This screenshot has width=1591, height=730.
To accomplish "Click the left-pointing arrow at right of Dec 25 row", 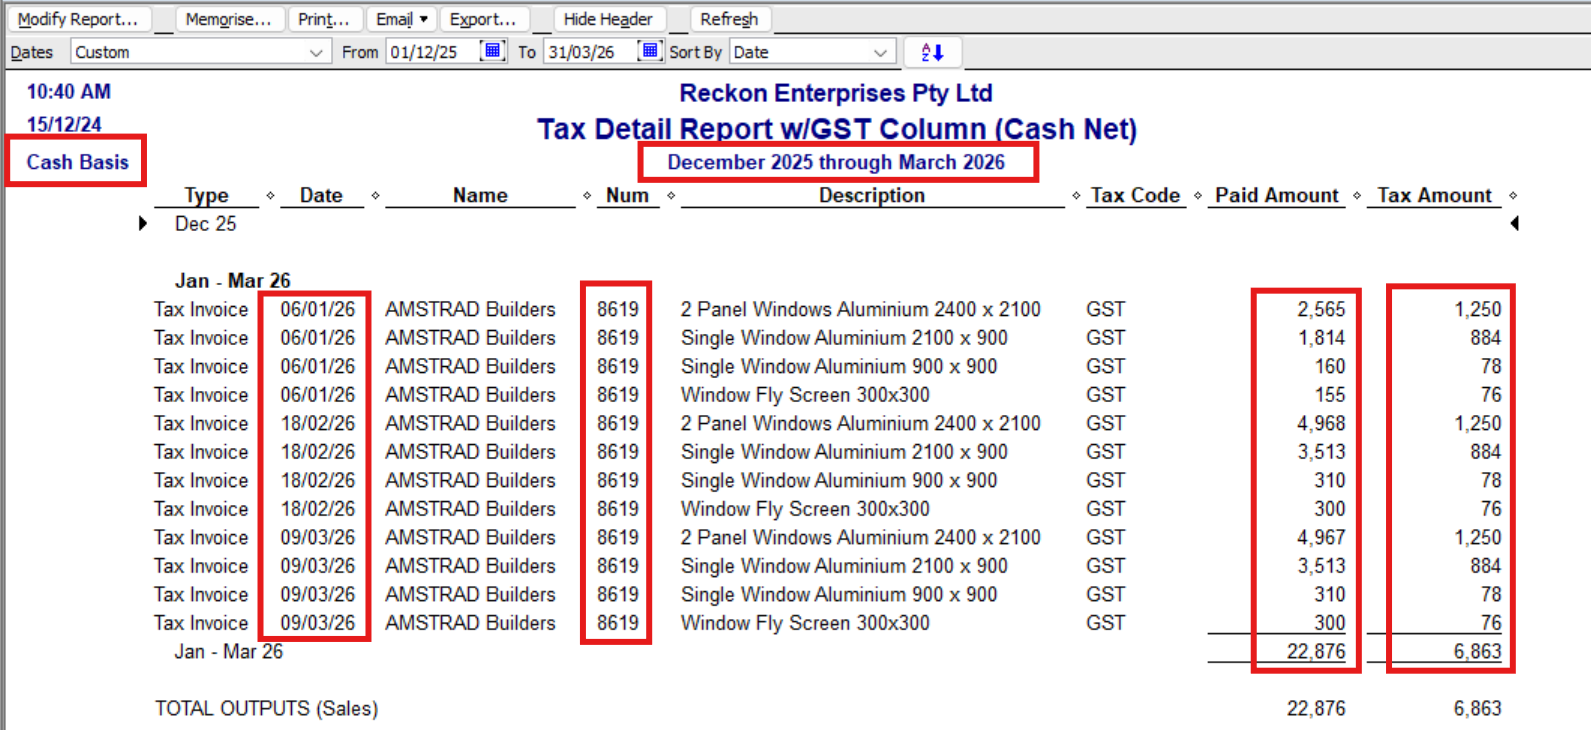I will (1514, 223).
